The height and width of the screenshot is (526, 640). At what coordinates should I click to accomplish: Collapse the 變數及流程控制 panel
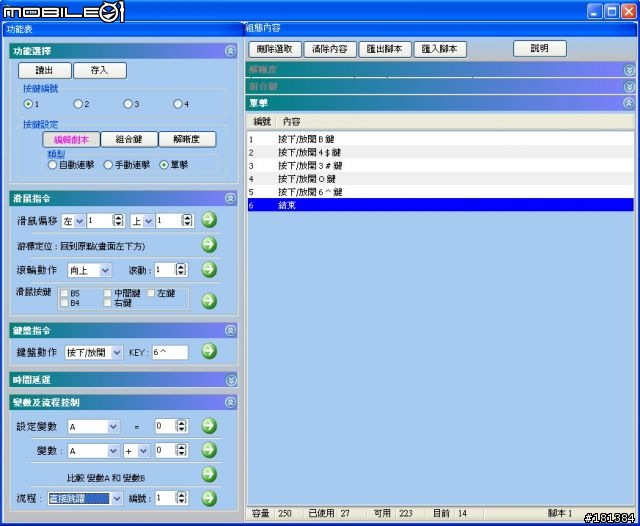click(230, 403)
